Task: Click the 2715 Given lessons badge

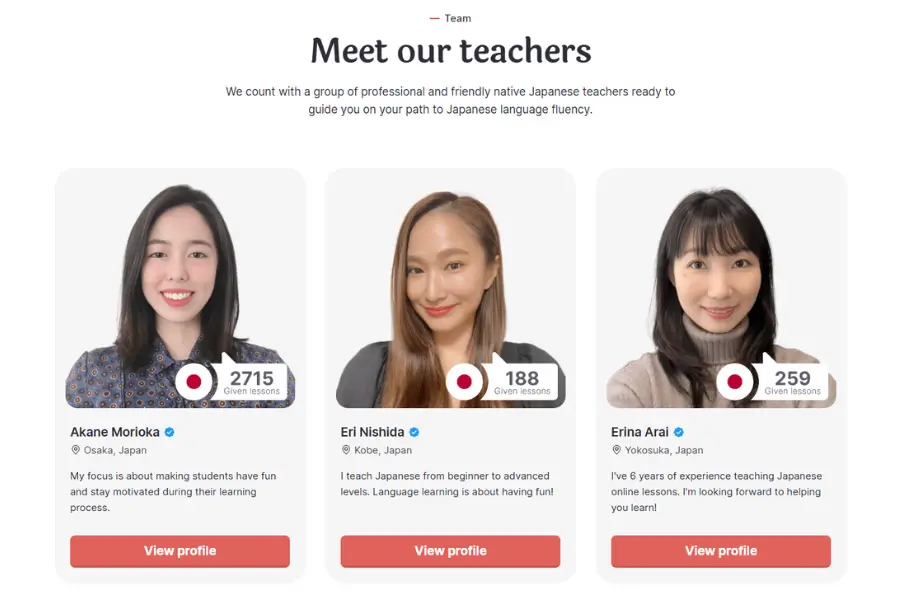Action: point(251,381)
